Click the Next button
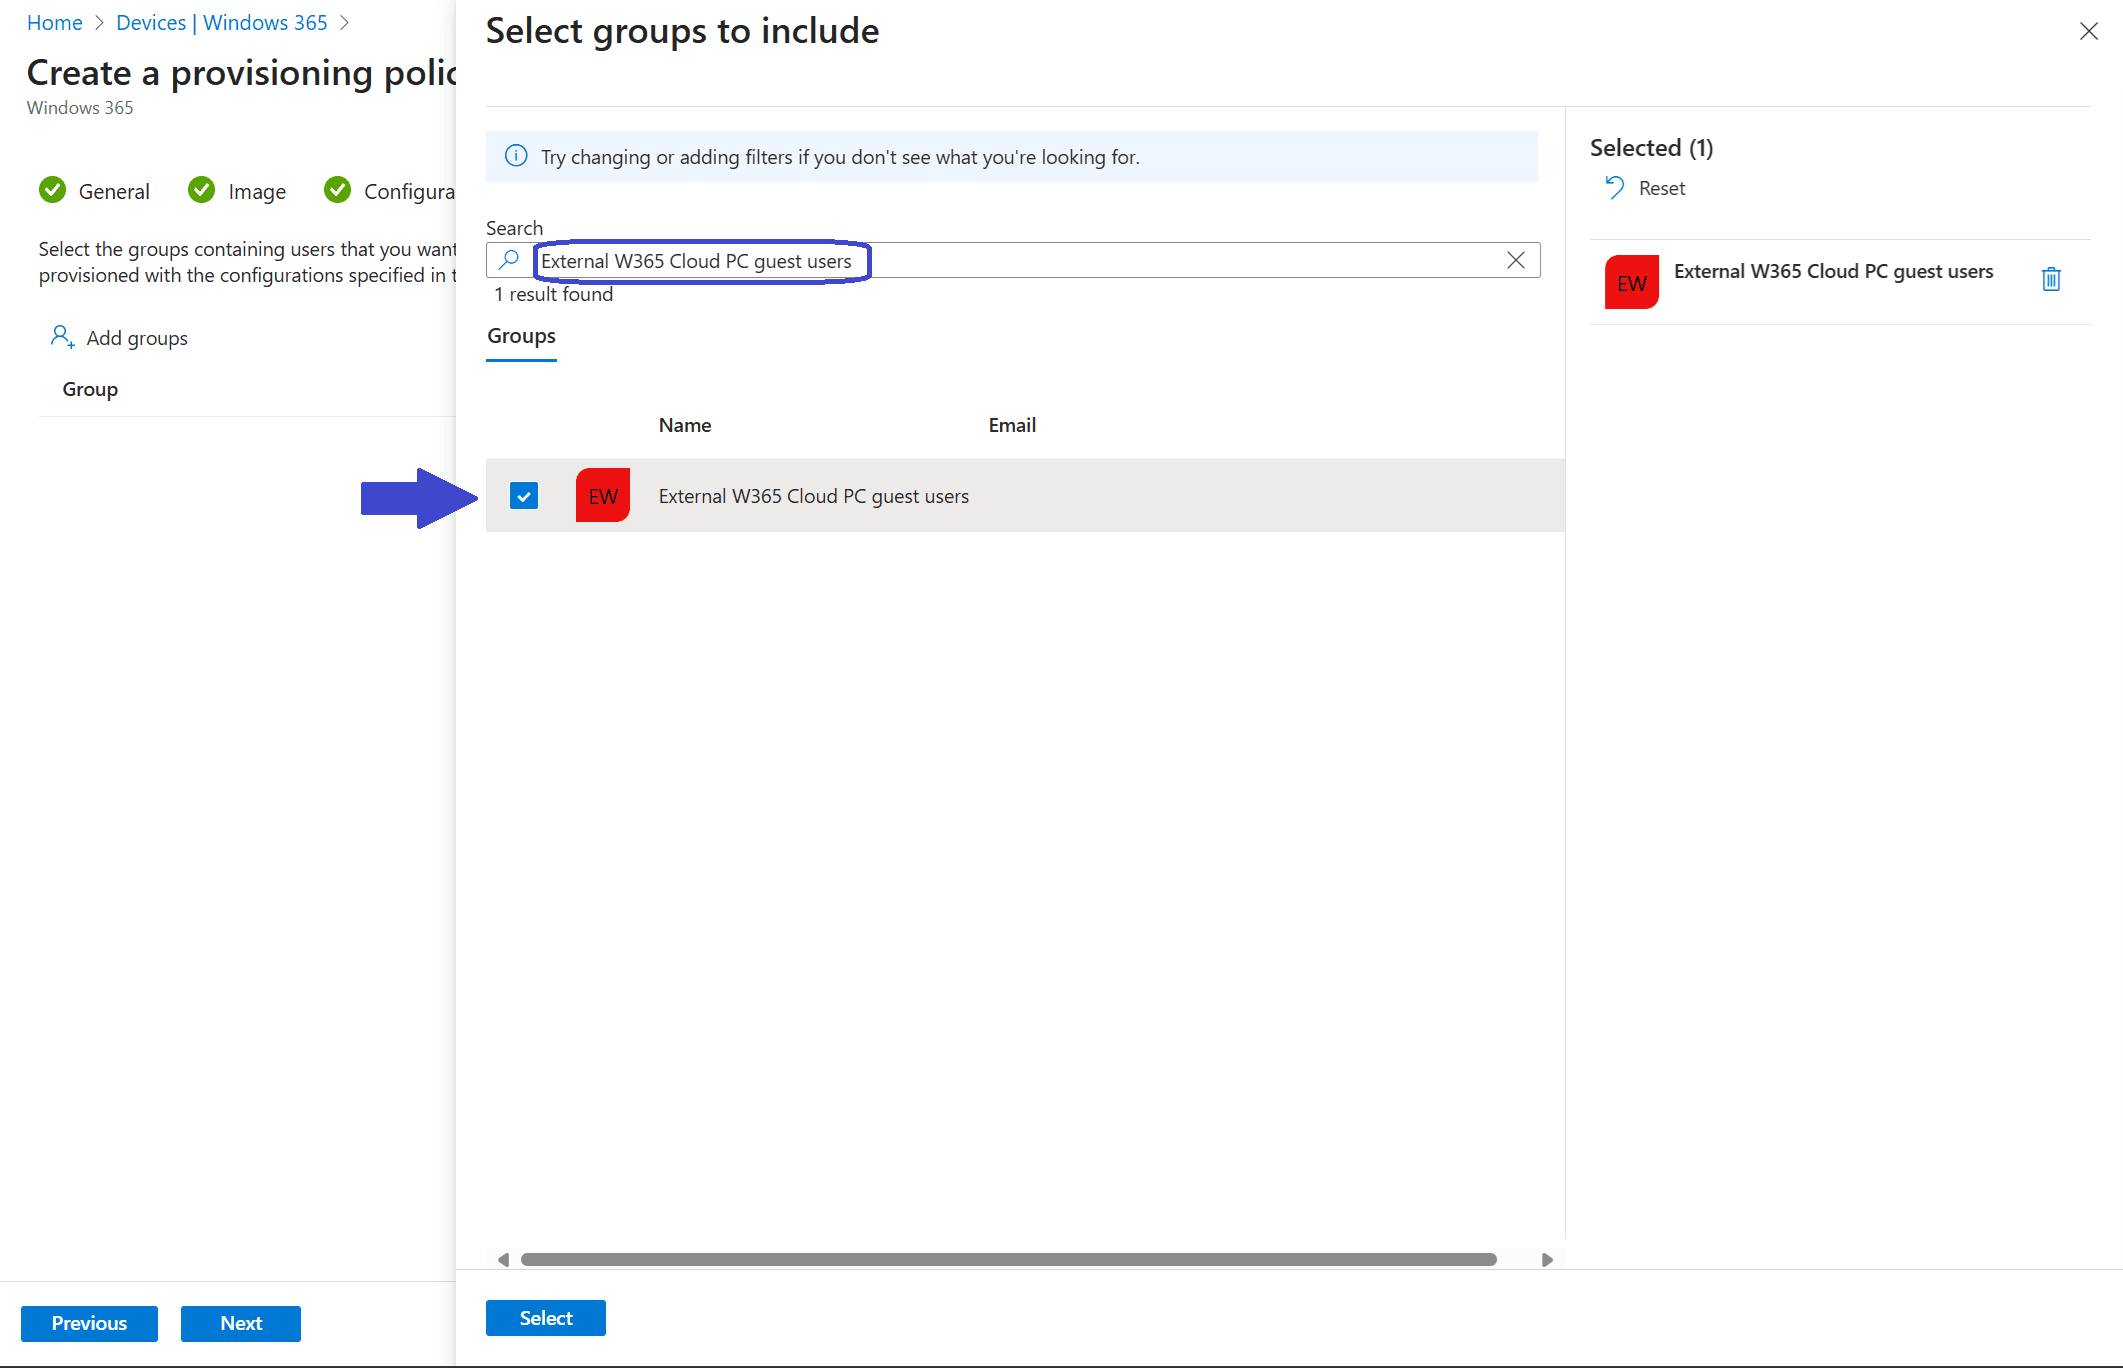This screenshot has width=2123, height=1368. (x=240, y=1323)
